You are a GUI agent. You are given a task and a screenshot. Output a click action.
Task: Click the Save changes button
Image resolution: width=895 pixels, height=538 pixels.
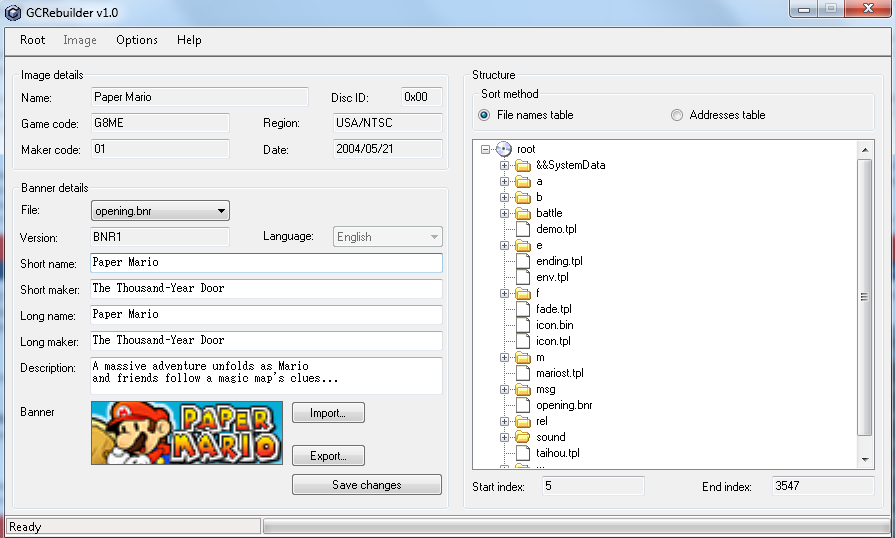tap(366, 485)
